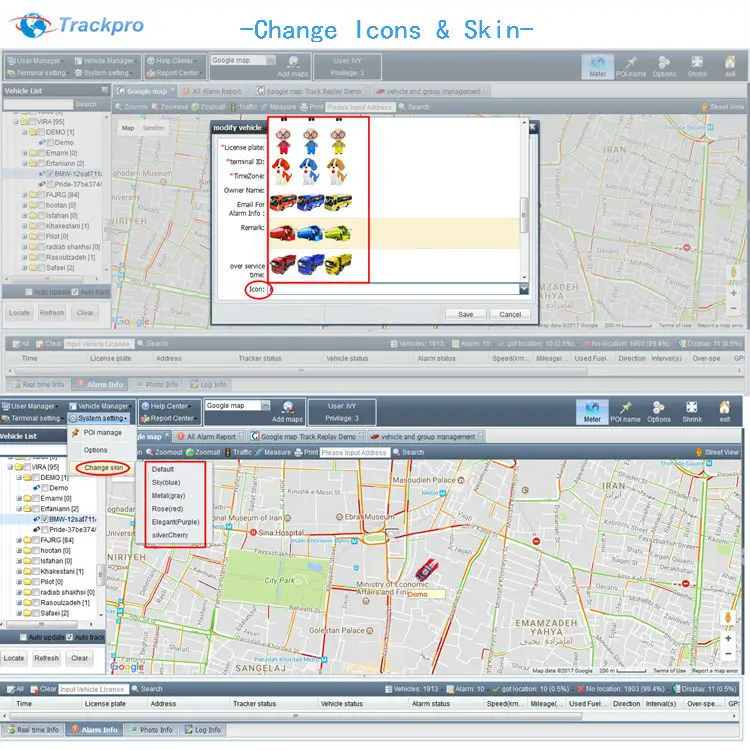The image size is (750, 750).
Task: Click the POI name pushpin in the skin-menu window
Action: click(625, 411)
